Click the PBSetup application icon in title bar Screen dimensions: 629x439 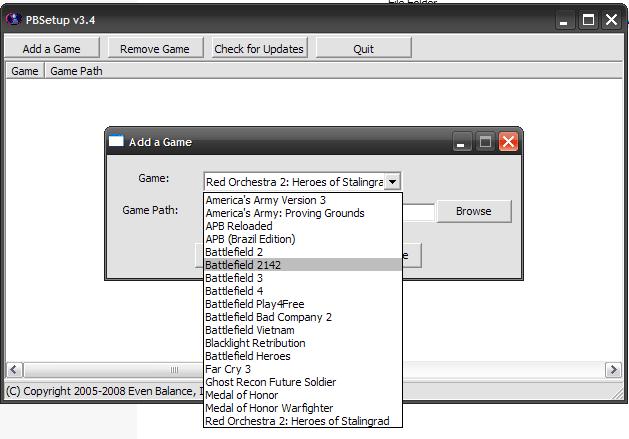[x=14, y=19]
